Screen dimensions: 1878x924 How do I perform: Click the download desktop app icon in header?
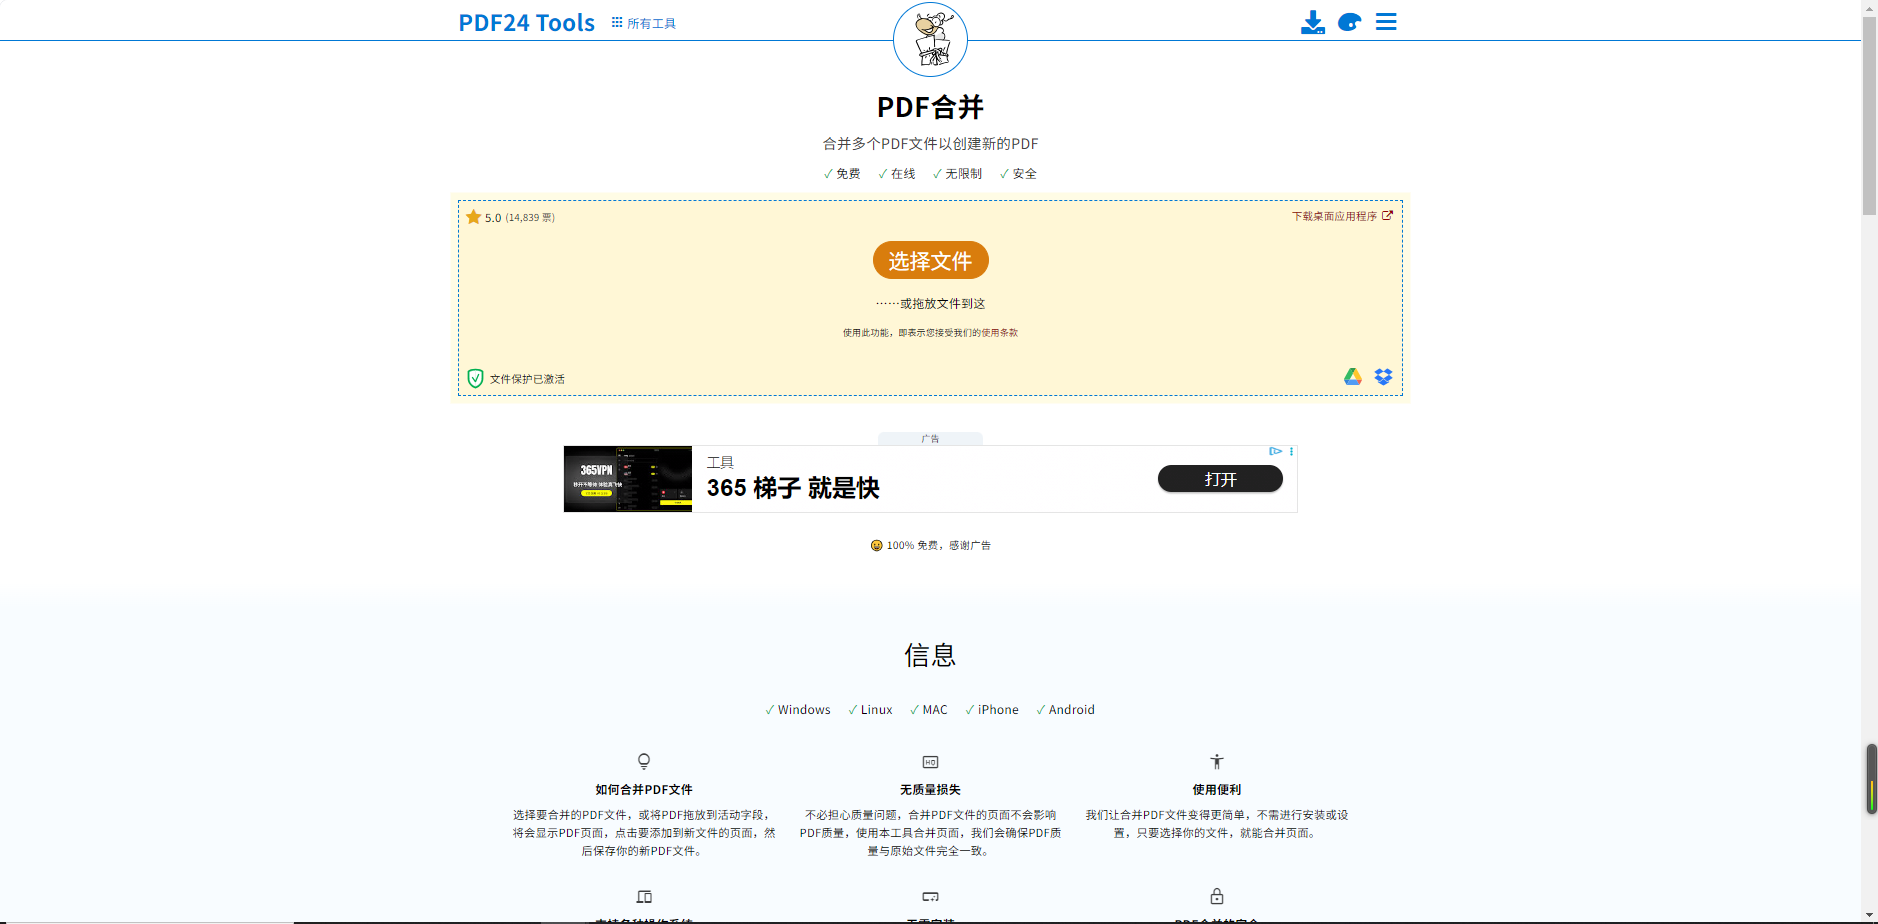pos(1312,22)
